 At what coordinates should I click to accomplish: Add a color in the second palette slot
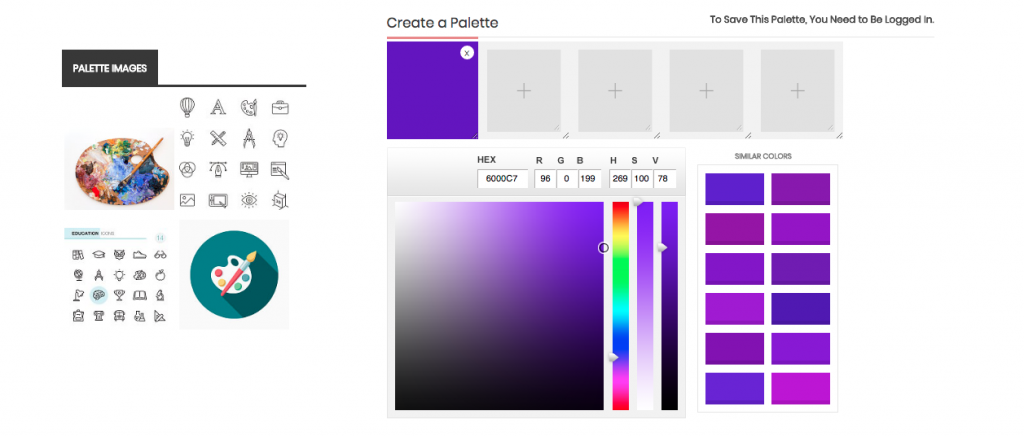pyautogui.click(x=523, y=91)
